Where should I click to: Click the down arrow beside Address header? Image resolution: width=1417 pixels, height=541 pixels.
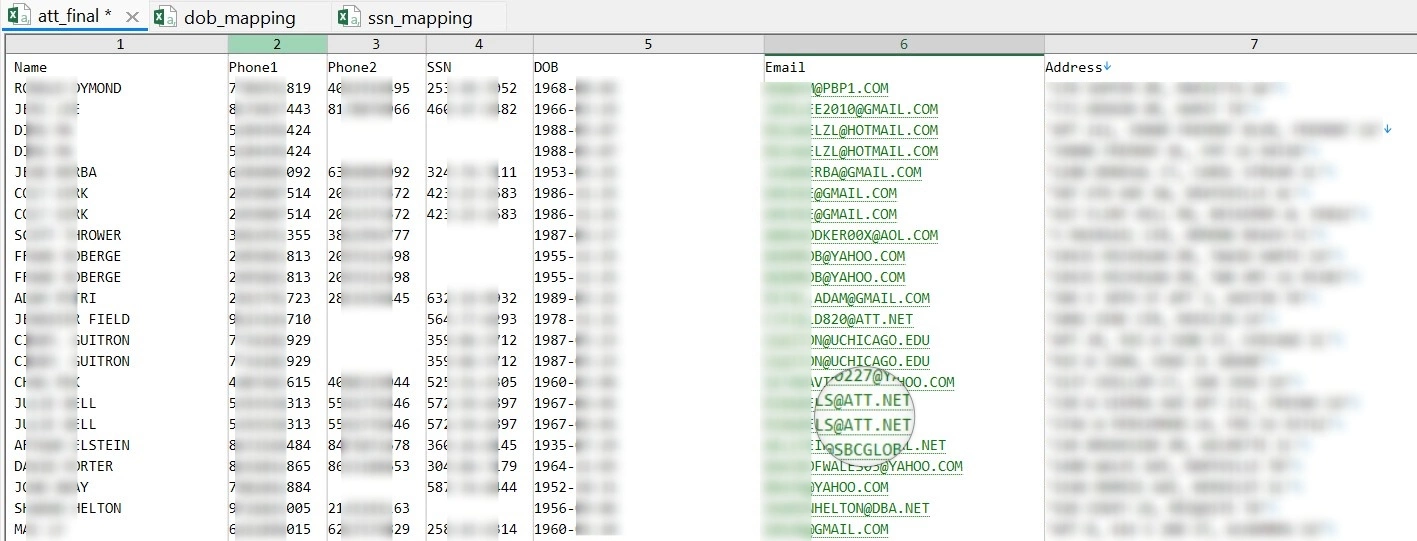pyautogui.click(x=1107, y=67)
